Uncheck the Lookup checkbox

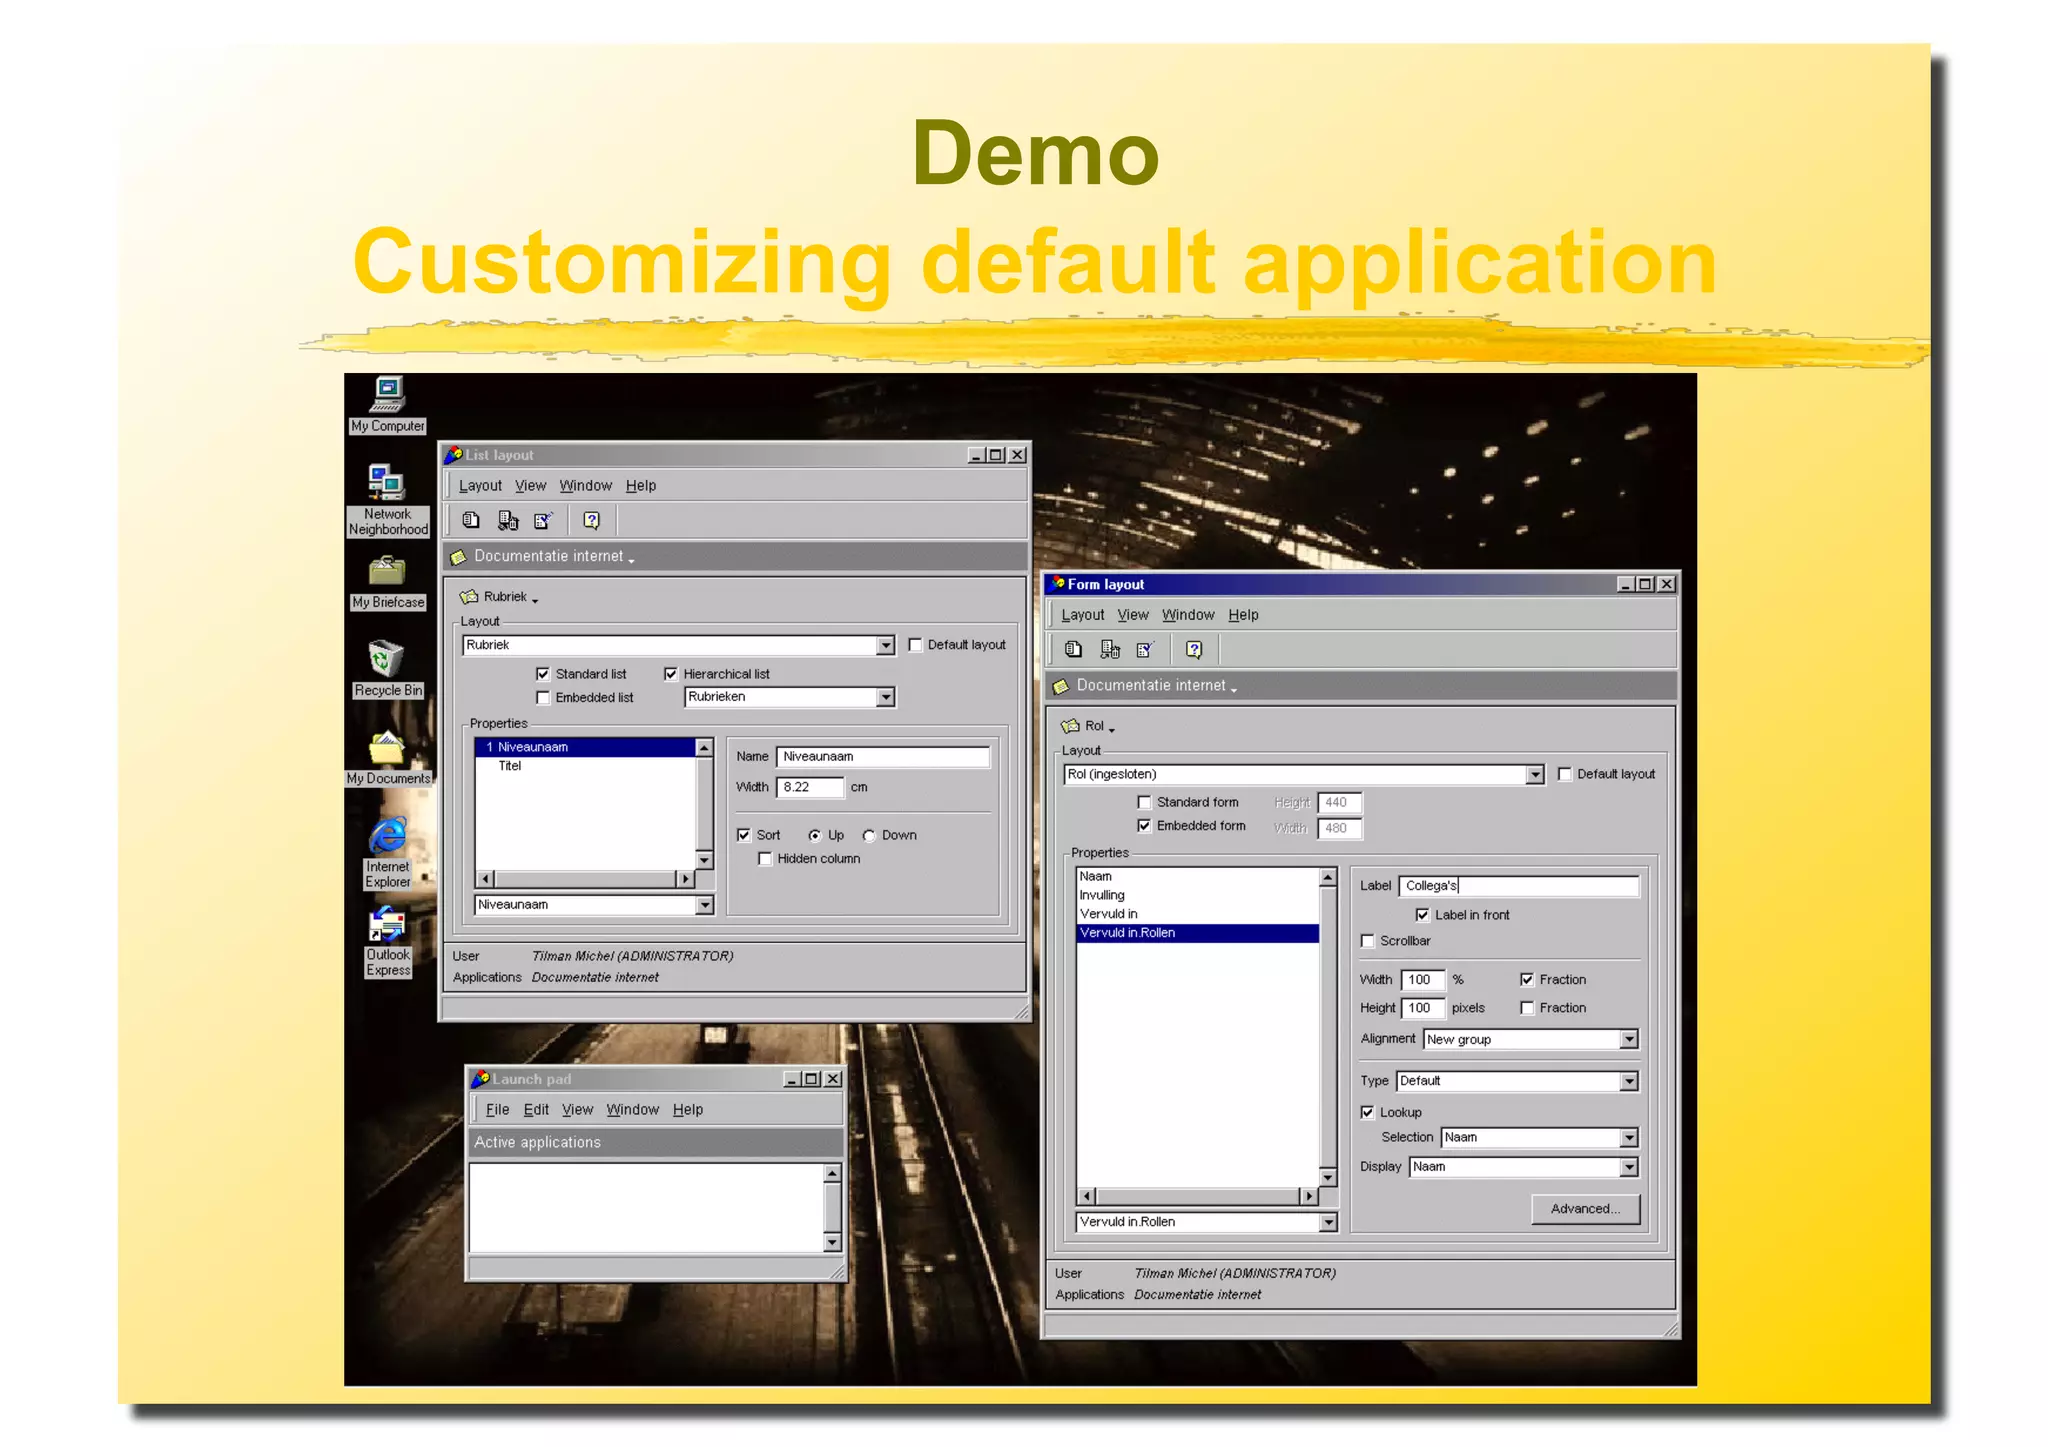pos(1368,1112)
